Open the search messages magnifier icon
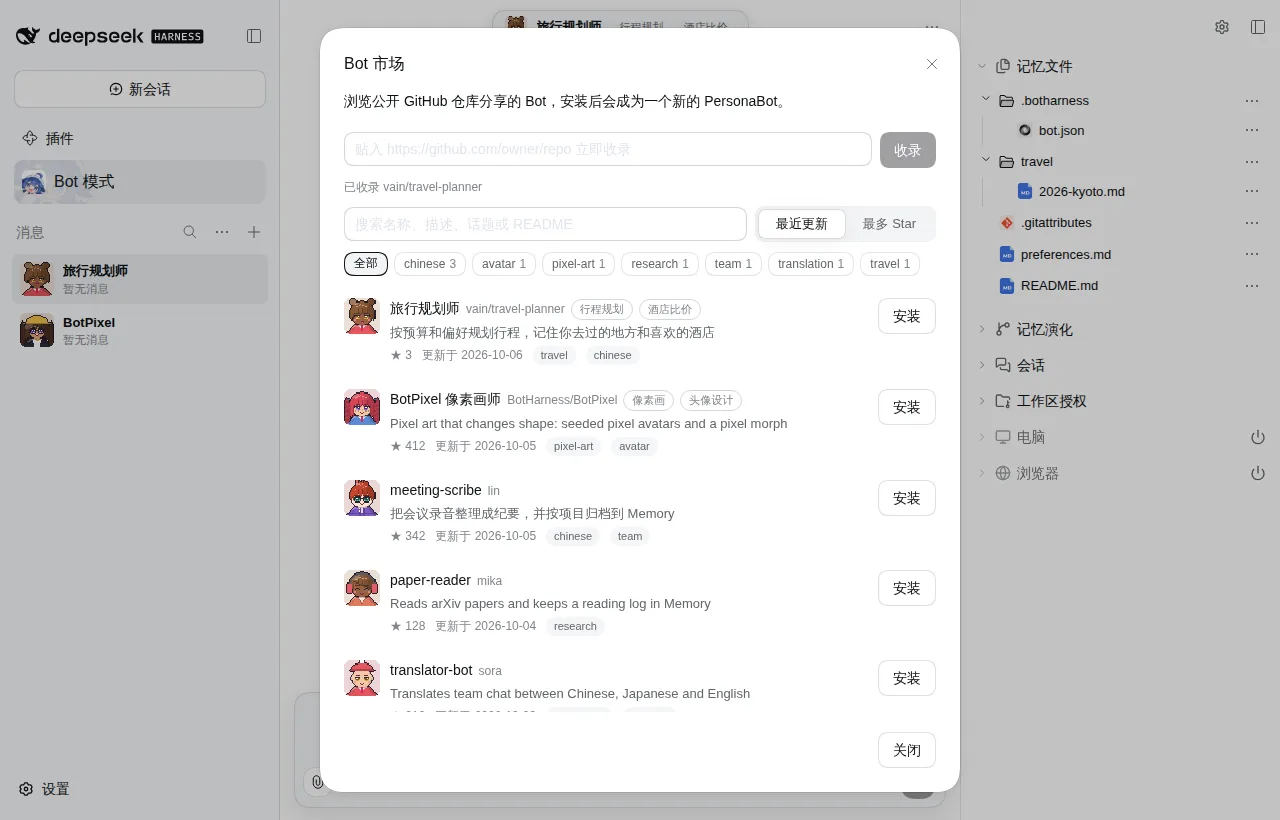Viewport: 1280px width, 820px height. (190, 232)
